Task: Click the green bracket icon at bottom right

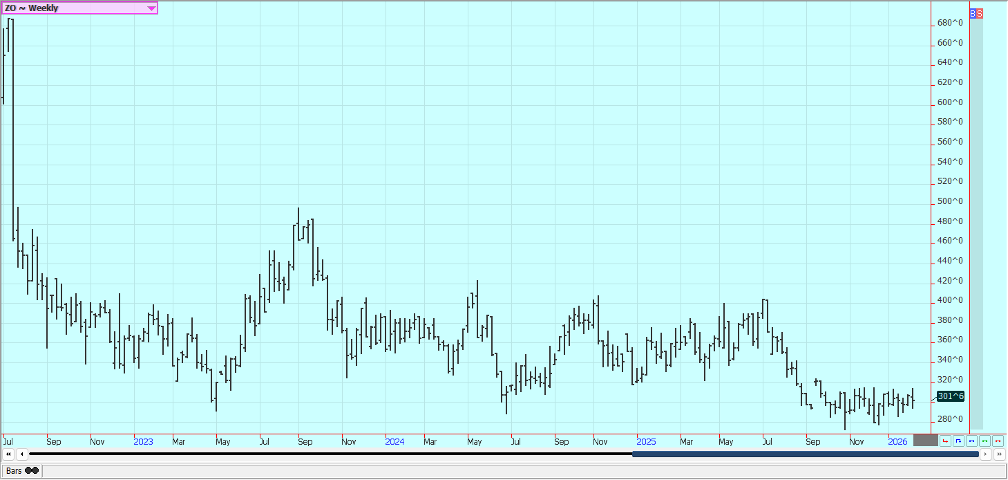Action: (x=985, y=440)
